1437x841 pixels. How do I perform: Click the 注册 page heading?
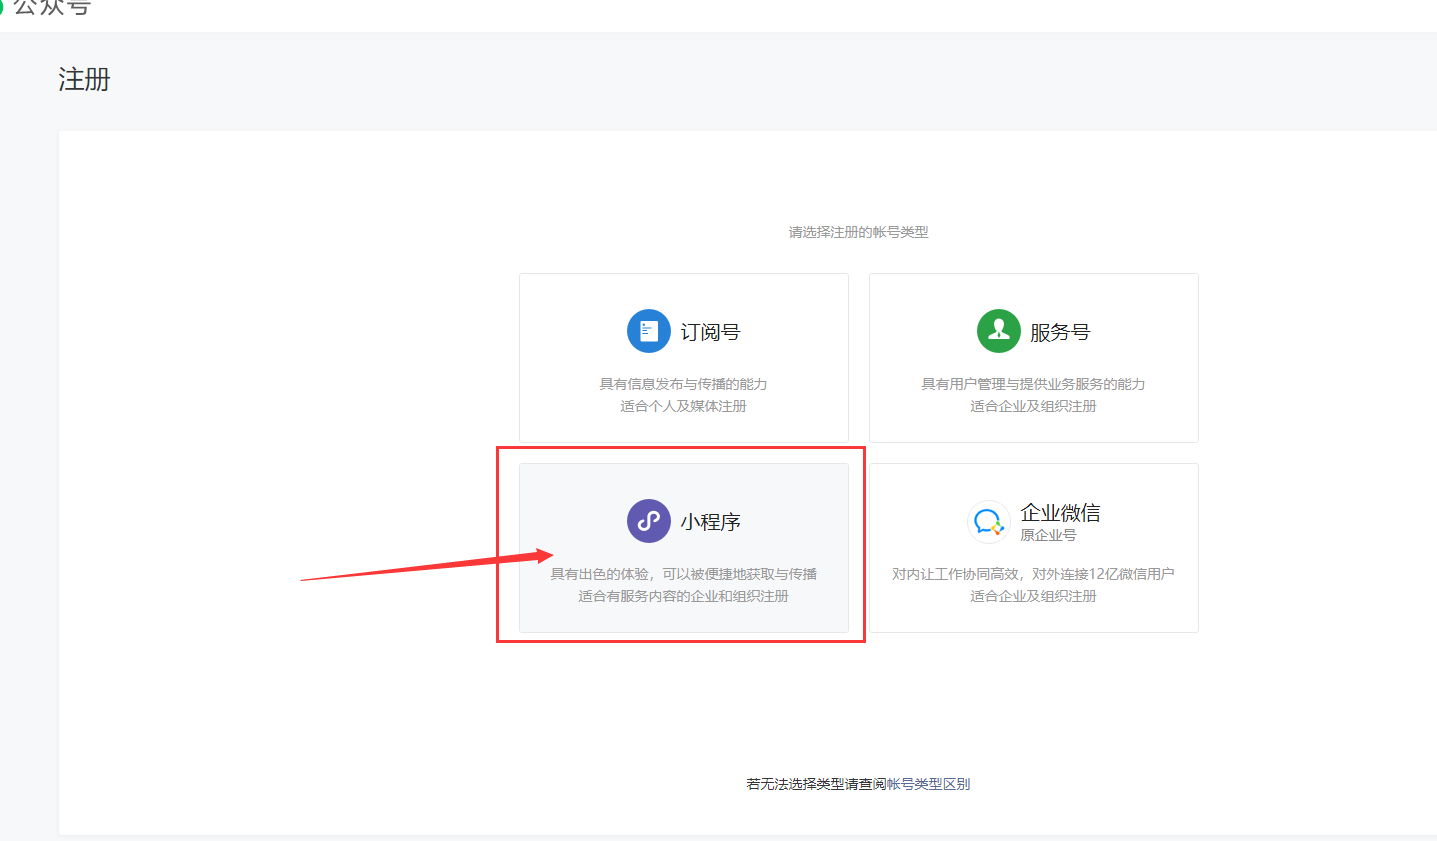point(84,79)
